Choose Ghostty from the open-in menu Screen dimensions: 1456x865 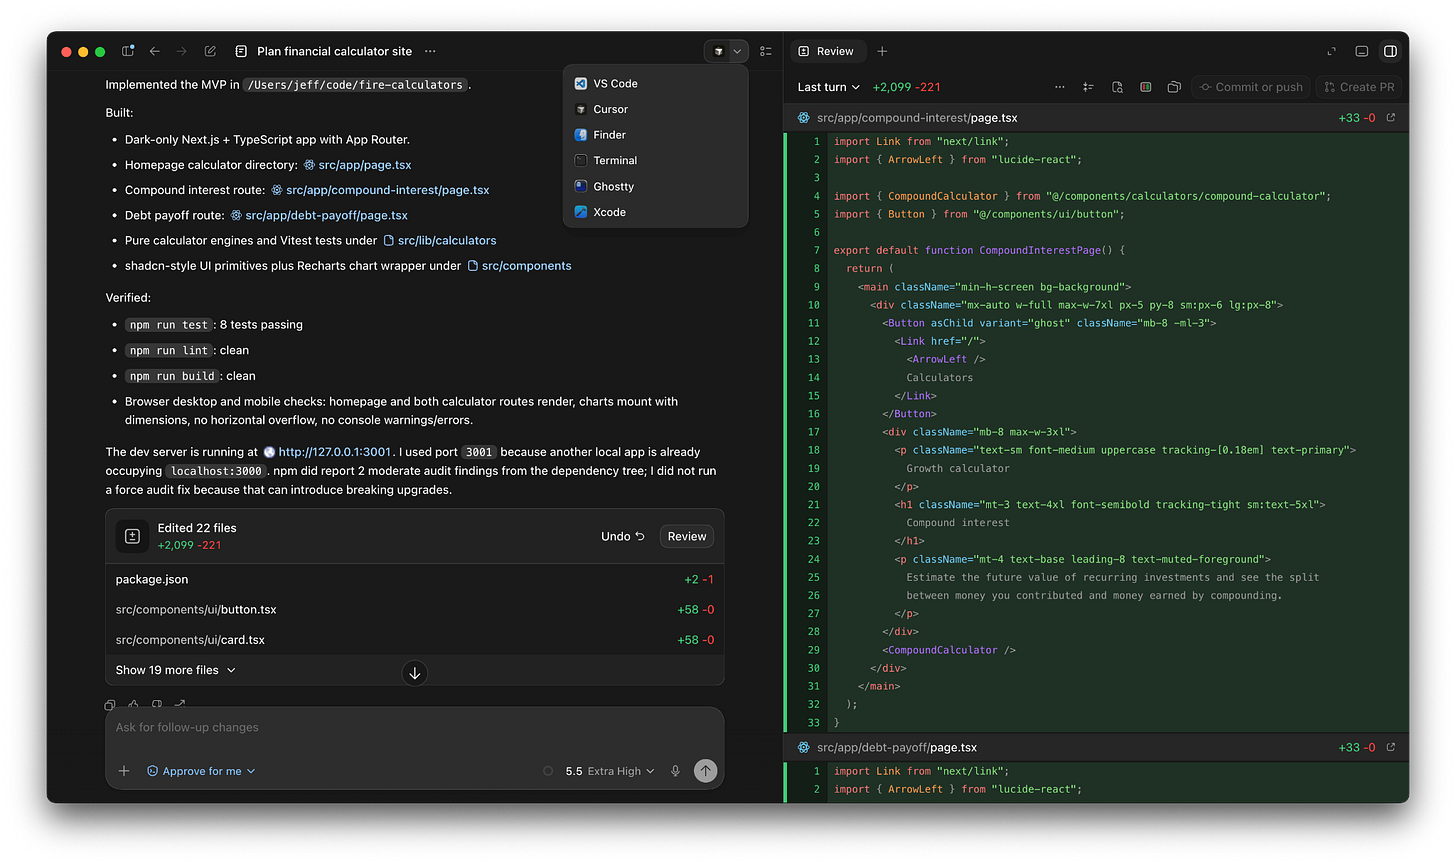(x=655, y=186)
